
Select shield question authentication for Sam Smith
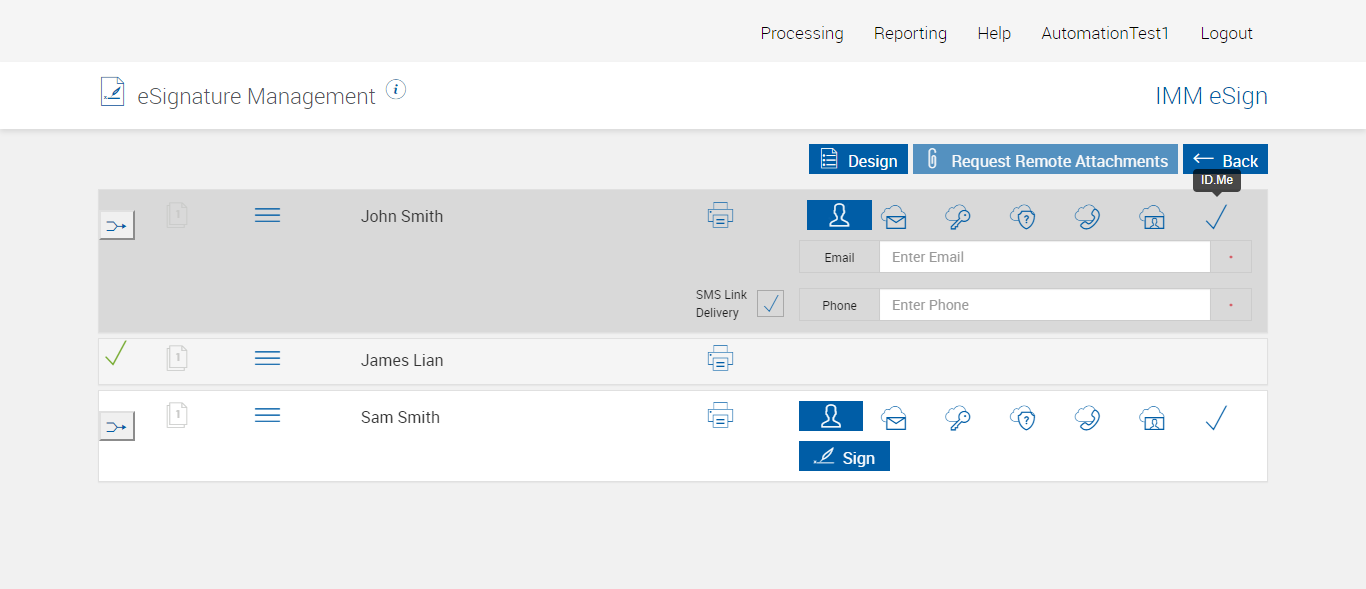coord(1022,418)
